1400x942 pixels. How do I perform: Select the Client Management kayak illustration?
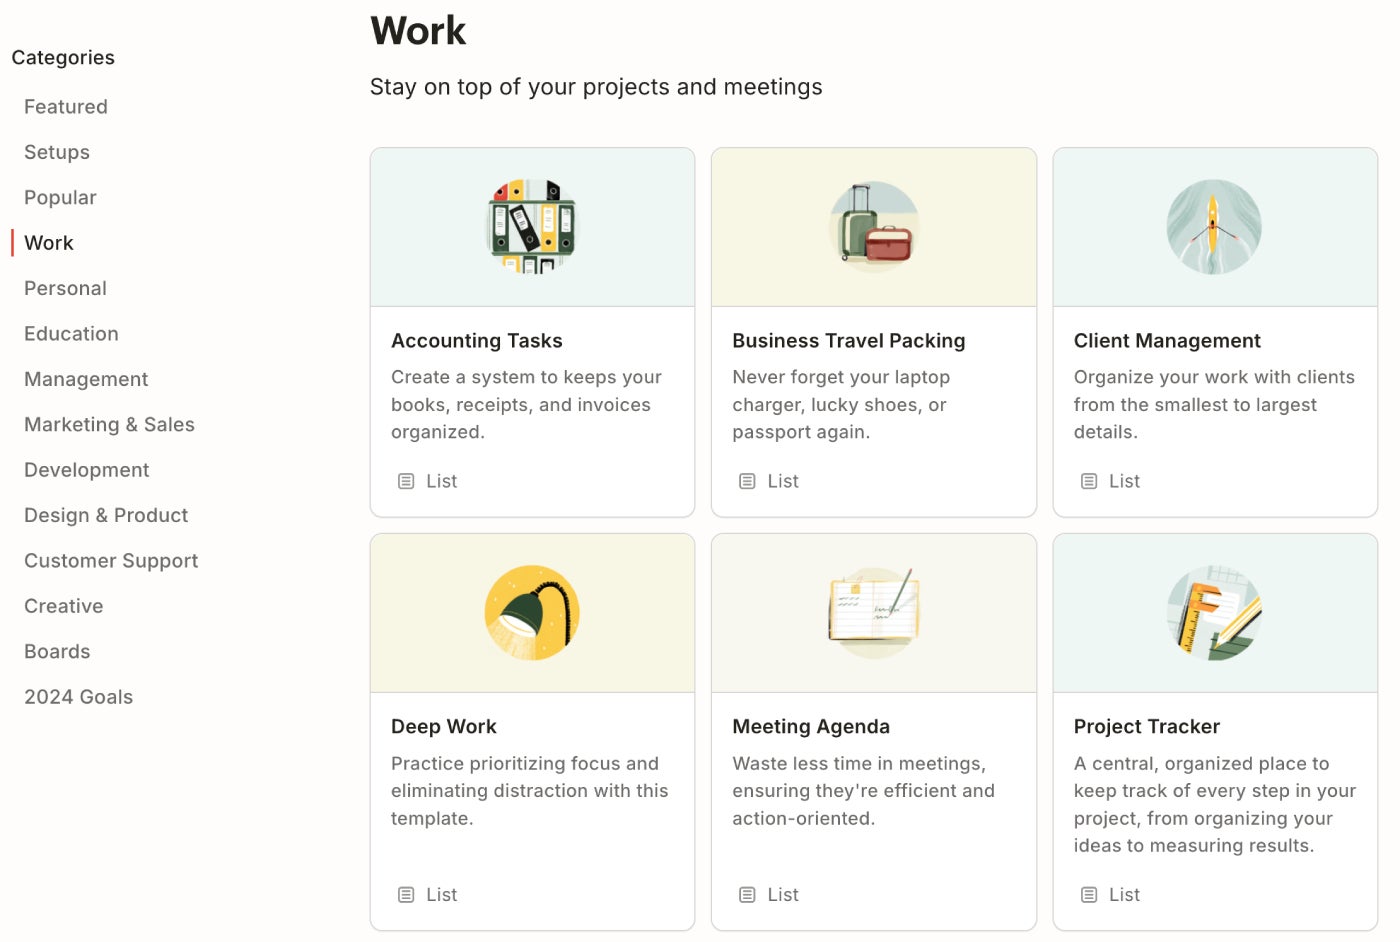click(1214, 227)
